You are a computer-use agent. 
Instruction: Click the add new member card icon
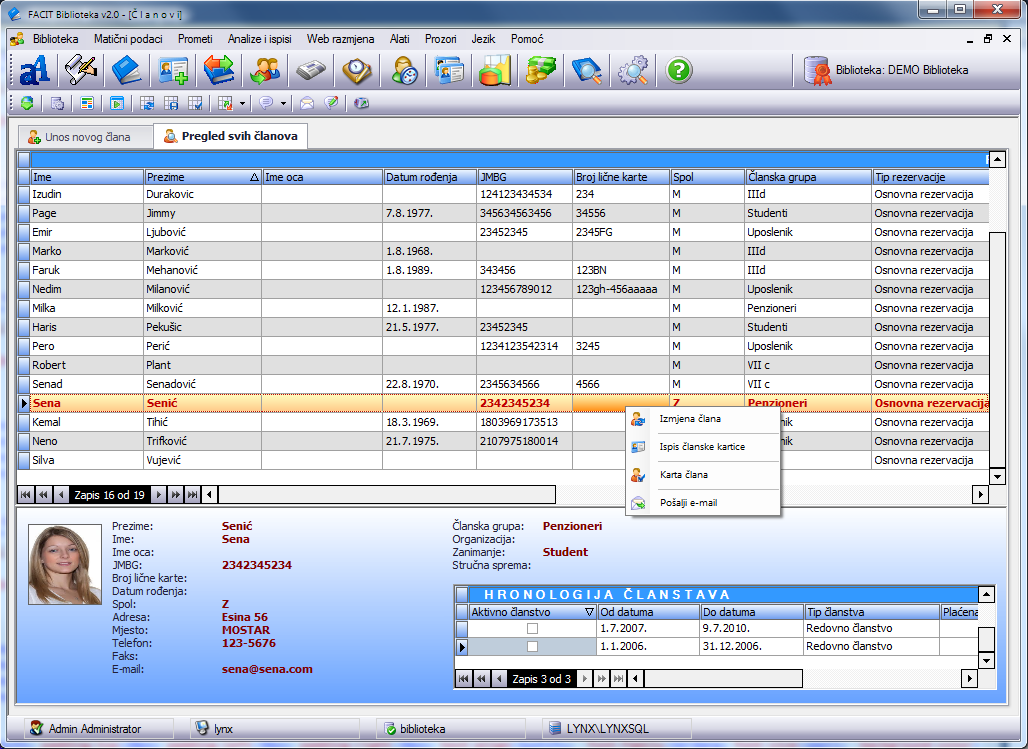[171, 71]
